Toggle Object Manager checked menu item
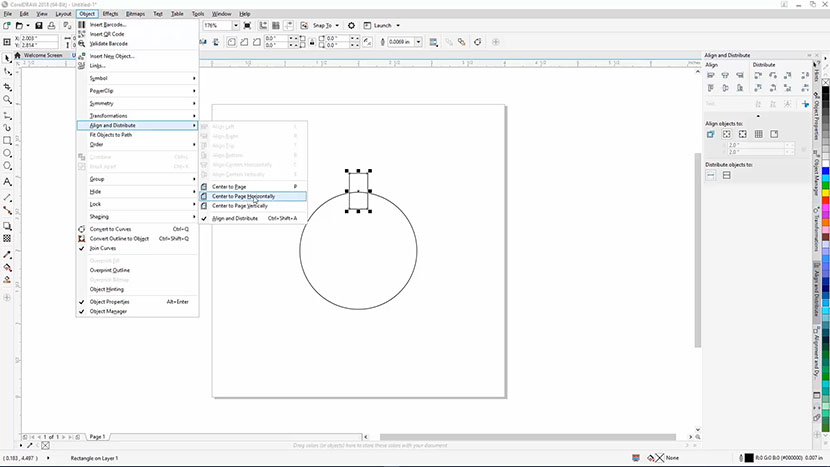 [108, 311]
